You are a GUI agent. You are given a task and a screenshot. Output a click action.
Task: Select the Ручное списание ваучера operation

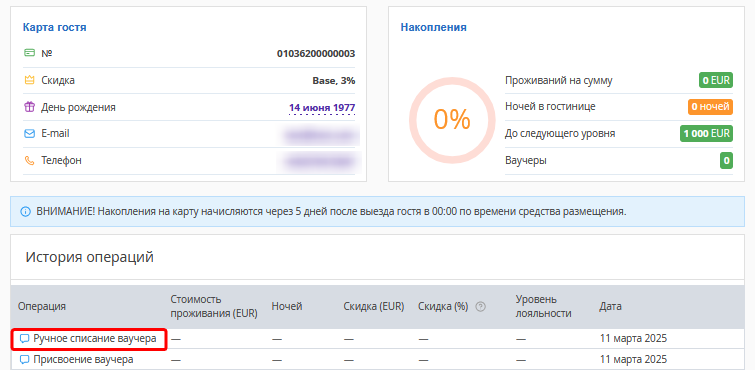[95, 339]
